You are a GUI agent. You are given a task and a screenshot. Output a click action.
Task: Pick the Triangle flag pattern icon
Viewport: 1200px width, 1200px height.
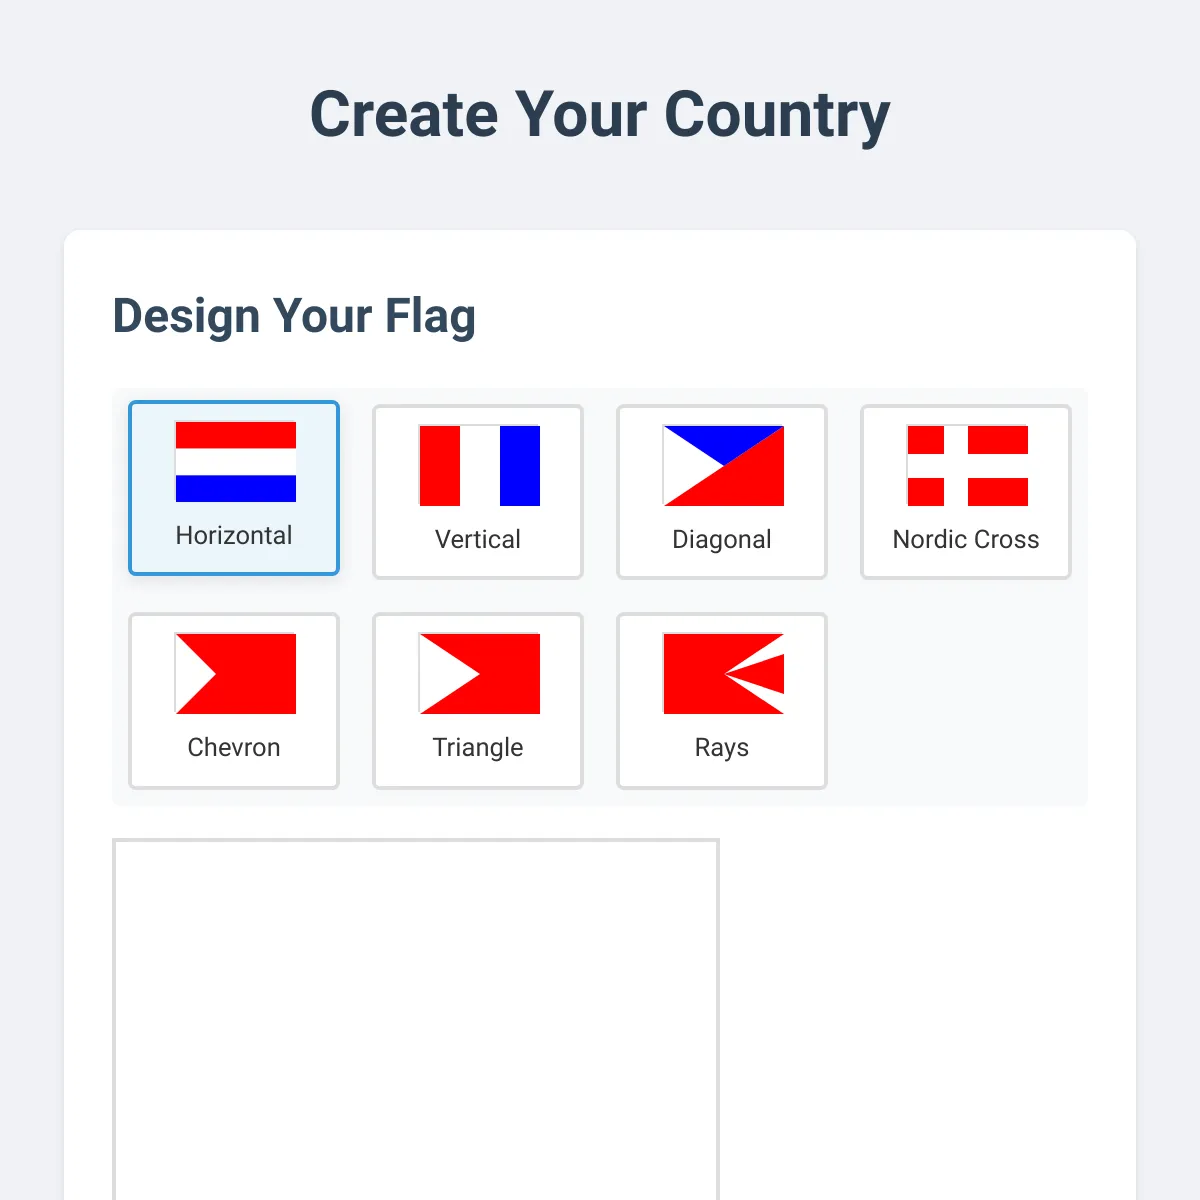[x=480, y=674]
